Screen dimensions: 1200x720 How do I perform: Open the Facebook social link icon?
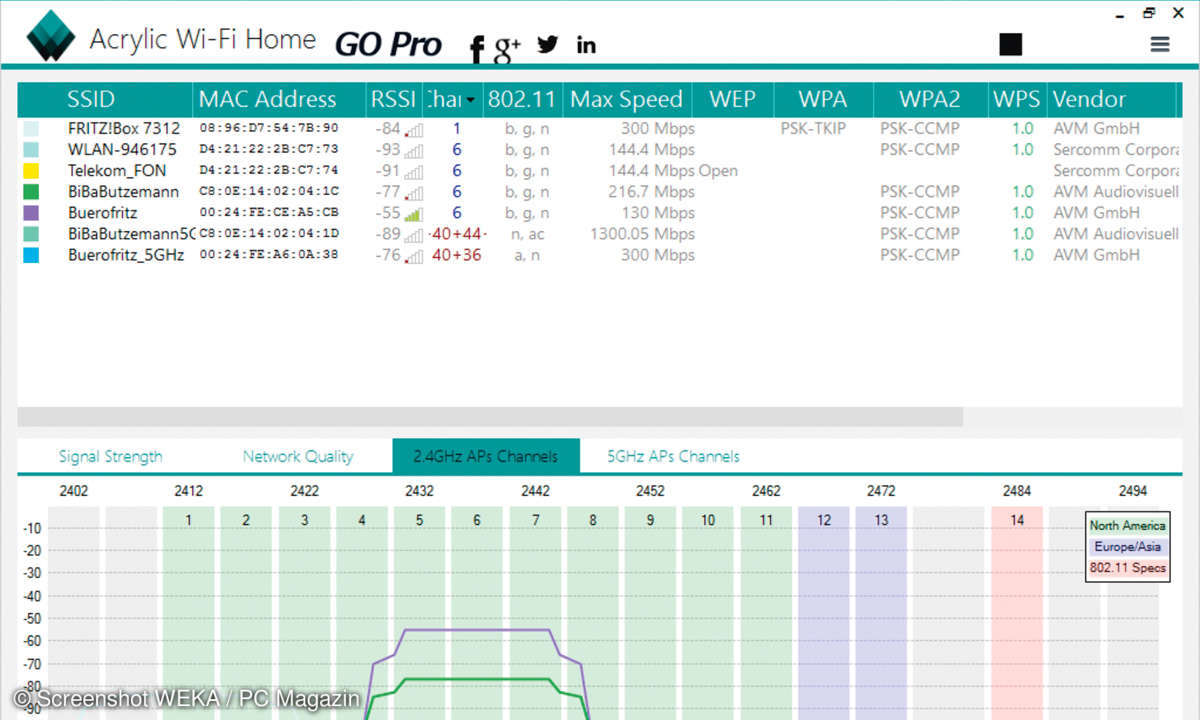(477, 47)
